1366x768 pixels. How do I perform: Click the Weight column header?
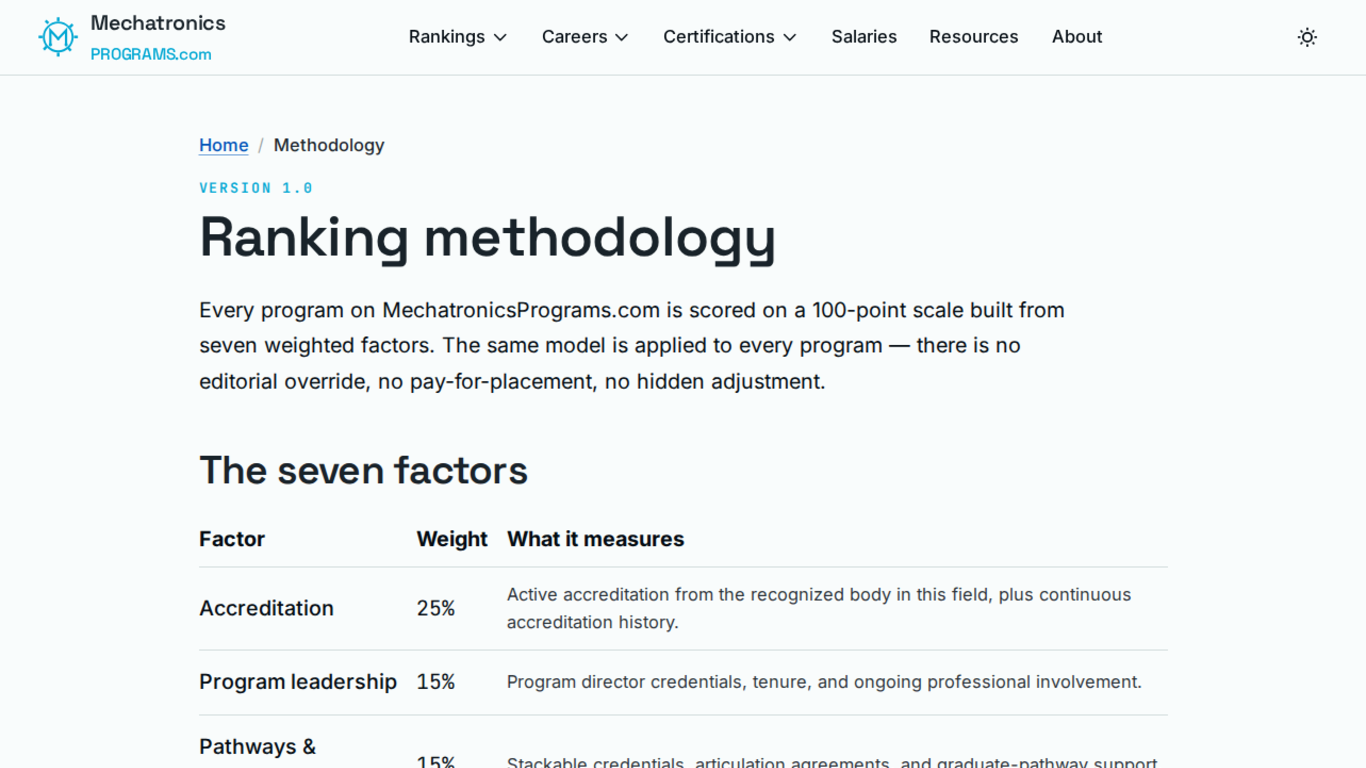point(452,539)
